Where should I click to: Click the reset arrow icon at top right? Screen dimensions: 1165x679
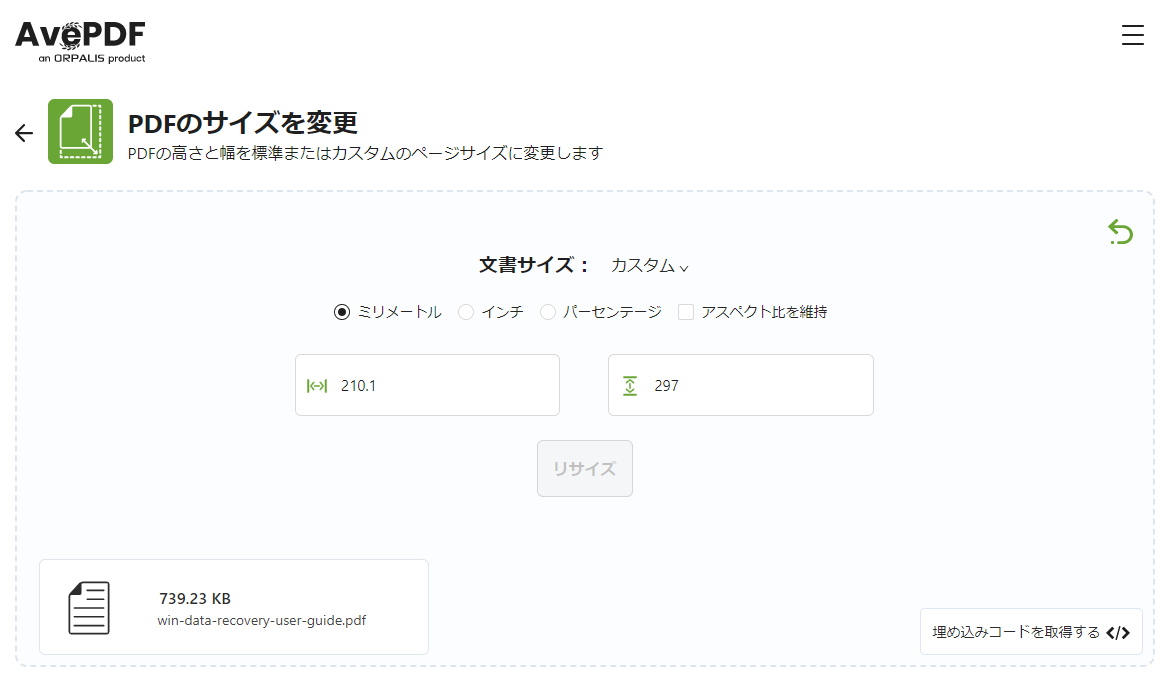[x=1121, y=231]
